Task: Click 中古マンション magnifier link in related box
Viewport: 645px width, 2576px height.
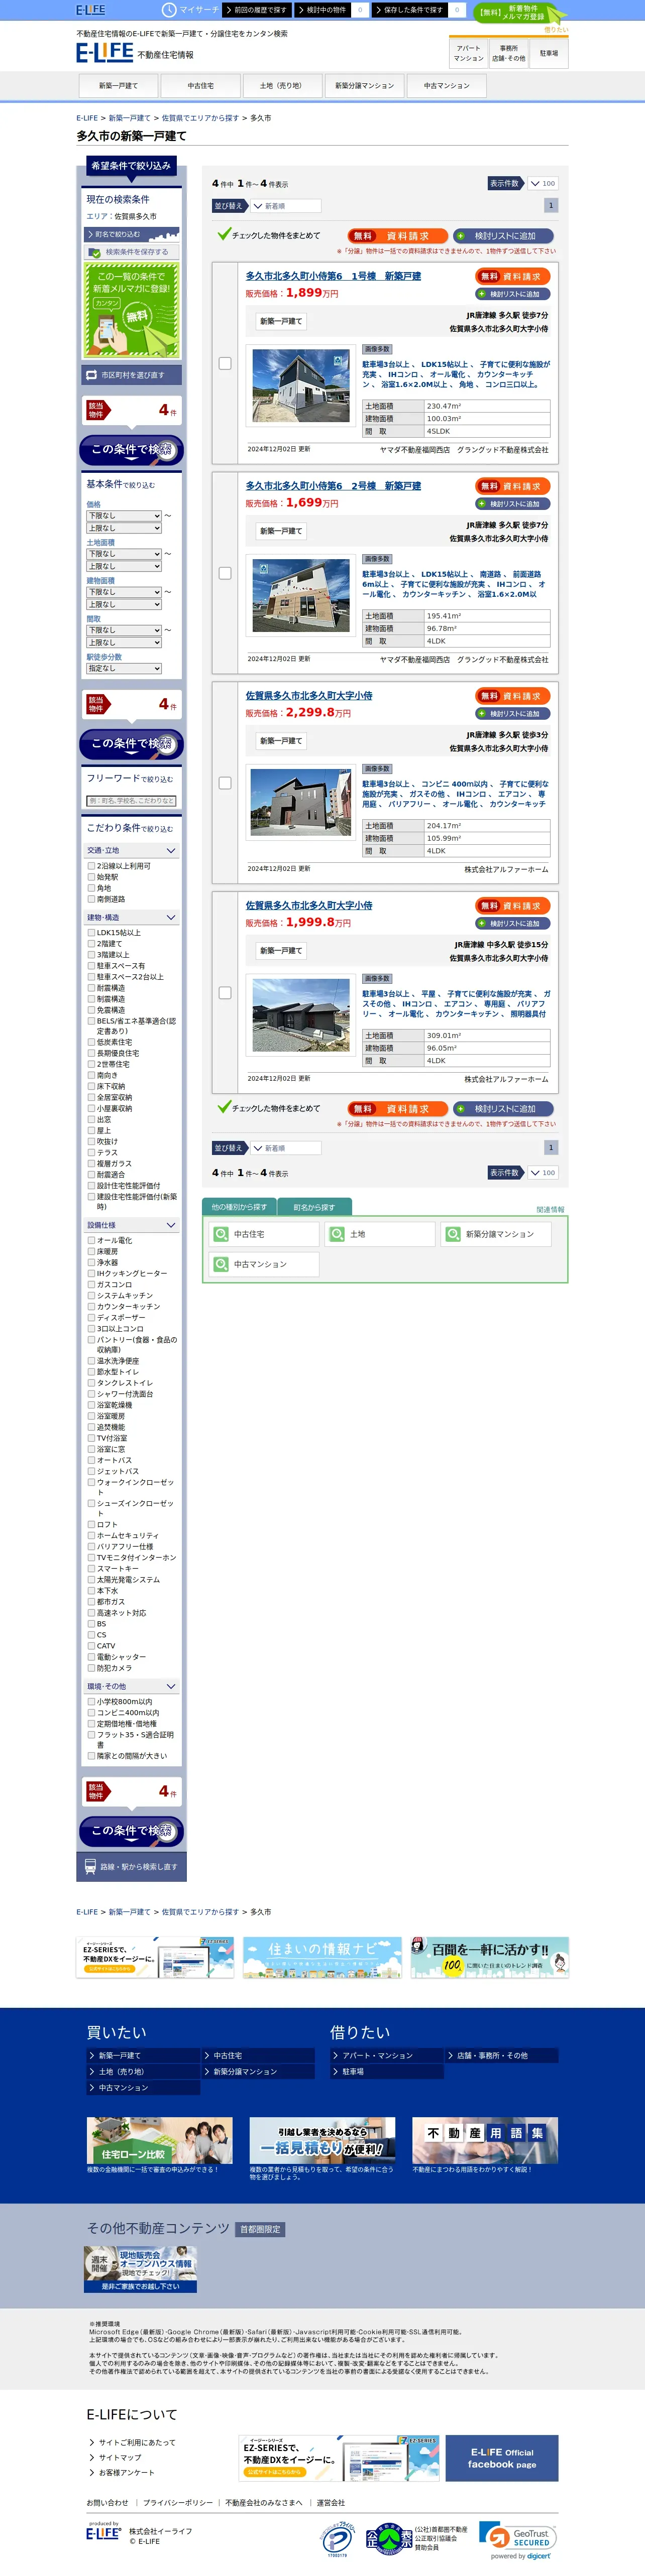Action: tap(265, 1264)
